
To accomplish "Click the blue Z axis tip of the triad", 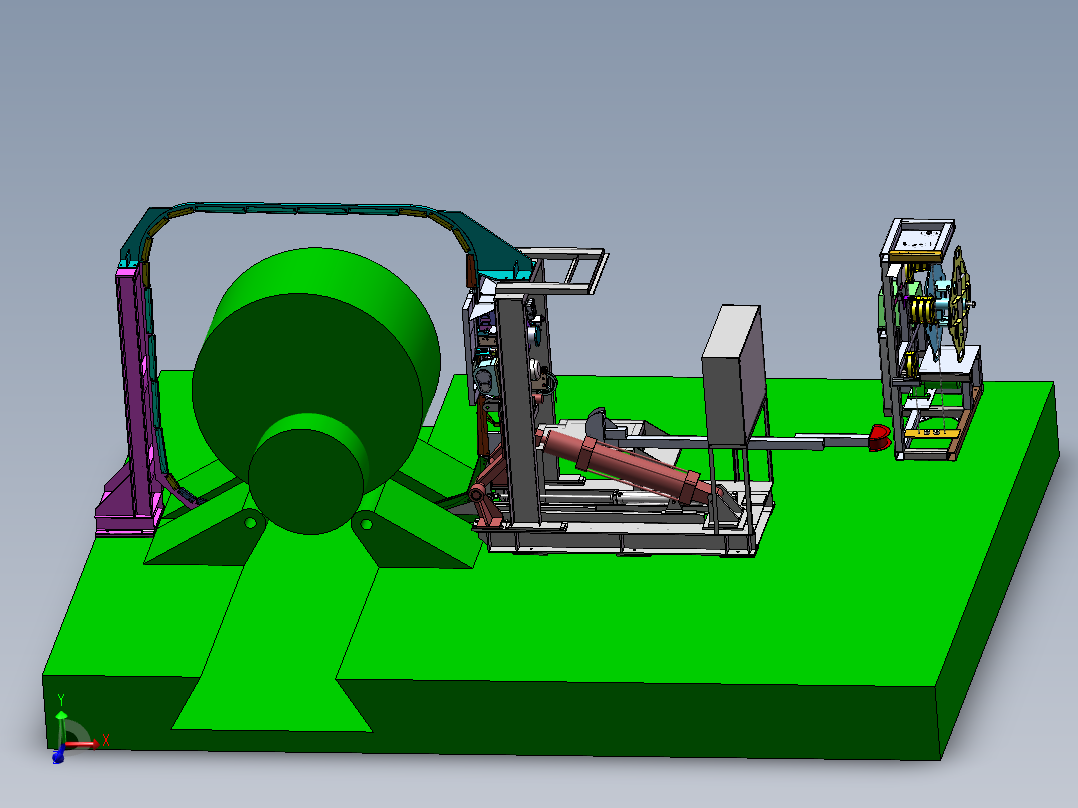I will pos(58,756).
